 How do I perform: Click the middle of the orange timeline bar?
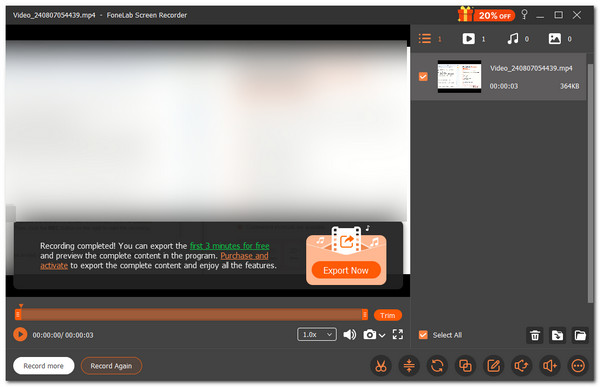pyautogui.click(x=191, y=315)
